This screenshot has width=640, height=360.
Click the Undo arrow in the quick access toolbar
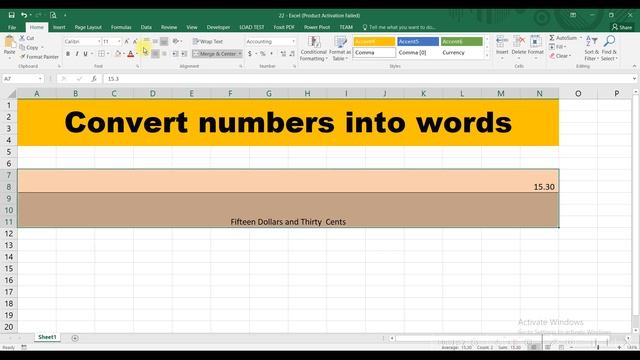(x=24, y=15)
